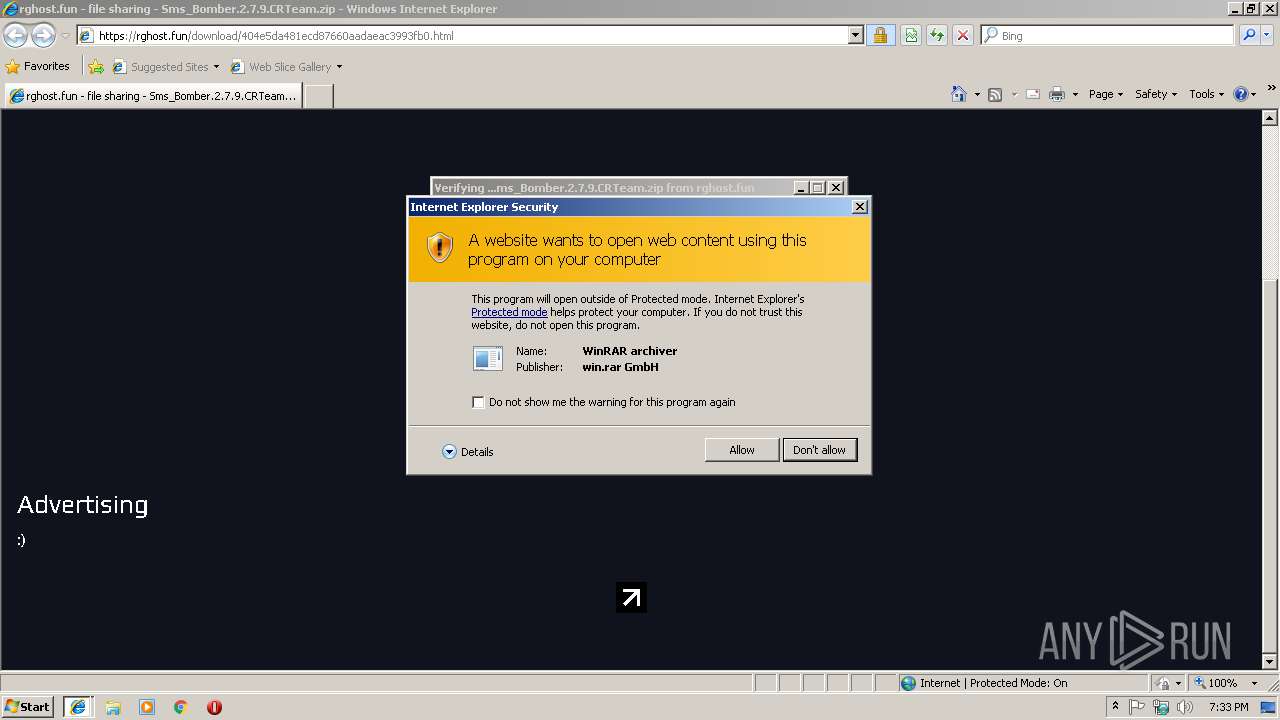
Task: Click Show desktop button at taskbar end
Action: 1268,707
